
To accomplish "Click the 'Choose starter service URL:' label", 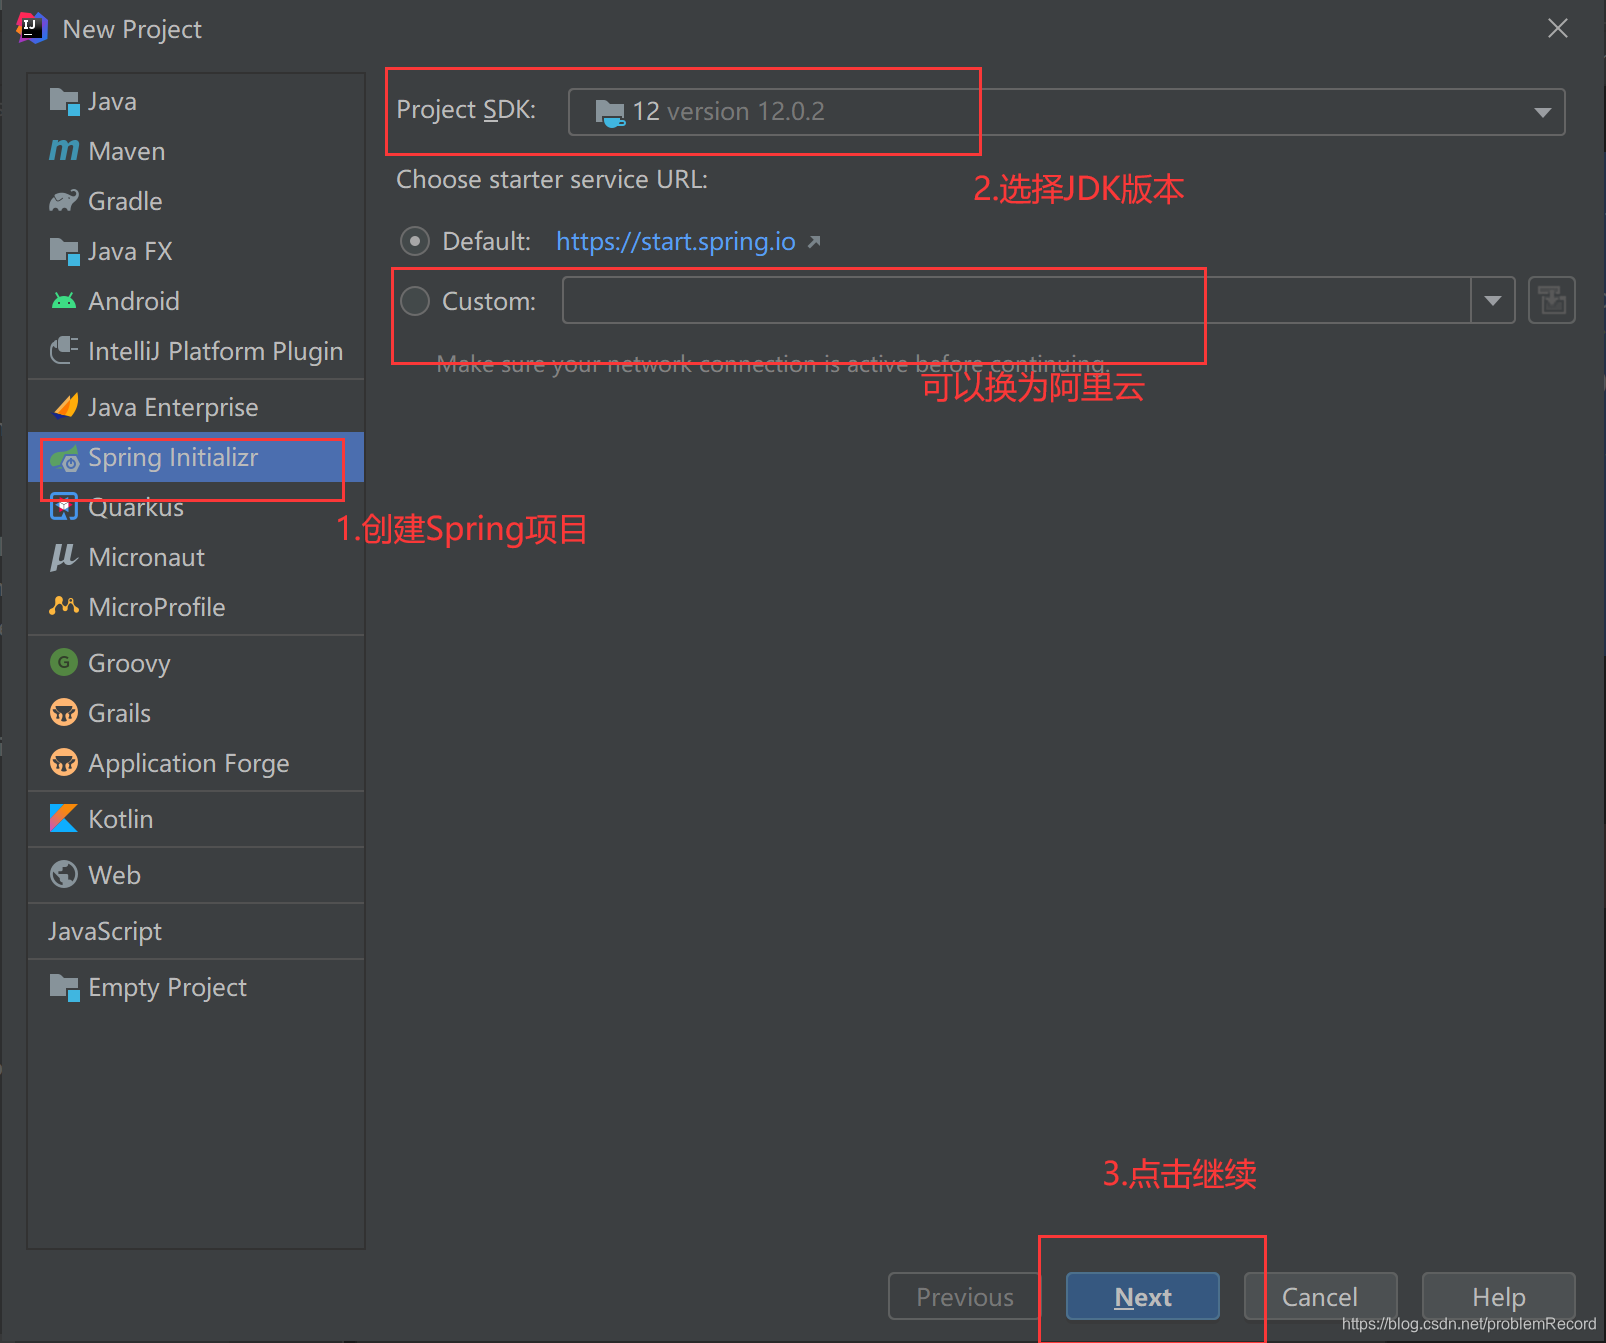I will coord(552,180).
